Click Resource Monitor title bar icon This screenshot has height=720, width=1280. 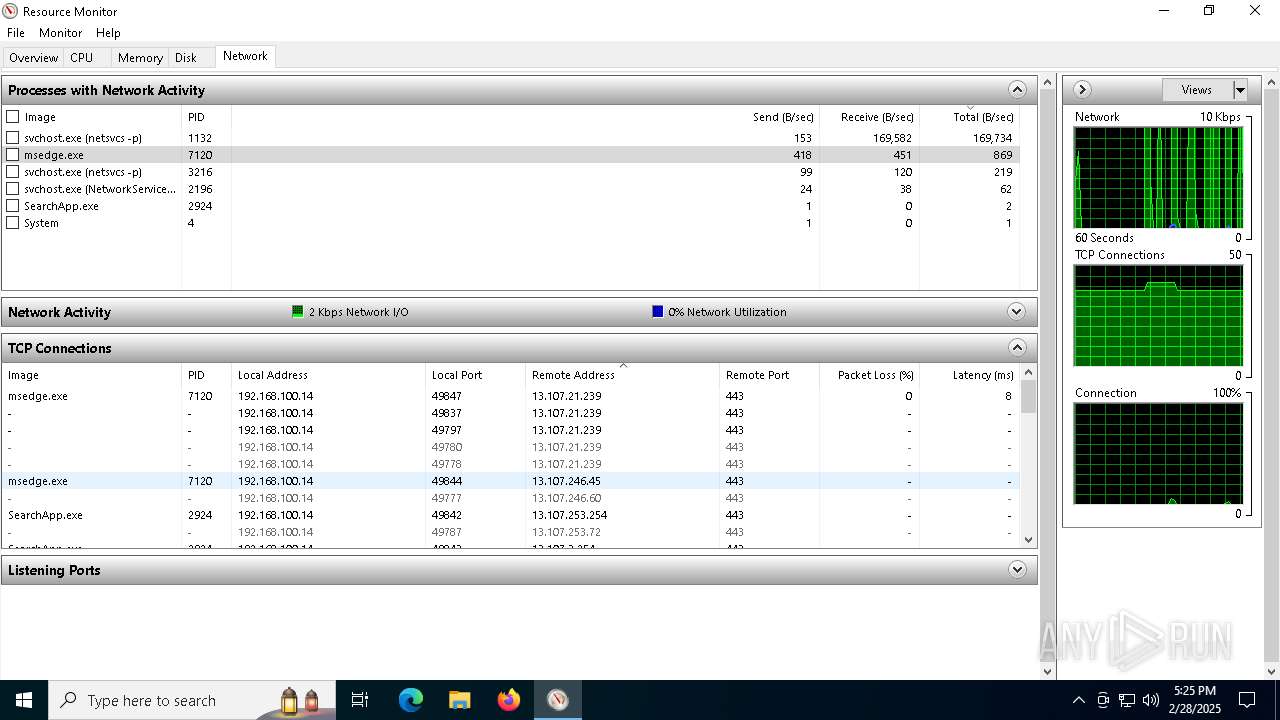click(x=11, y=11)
